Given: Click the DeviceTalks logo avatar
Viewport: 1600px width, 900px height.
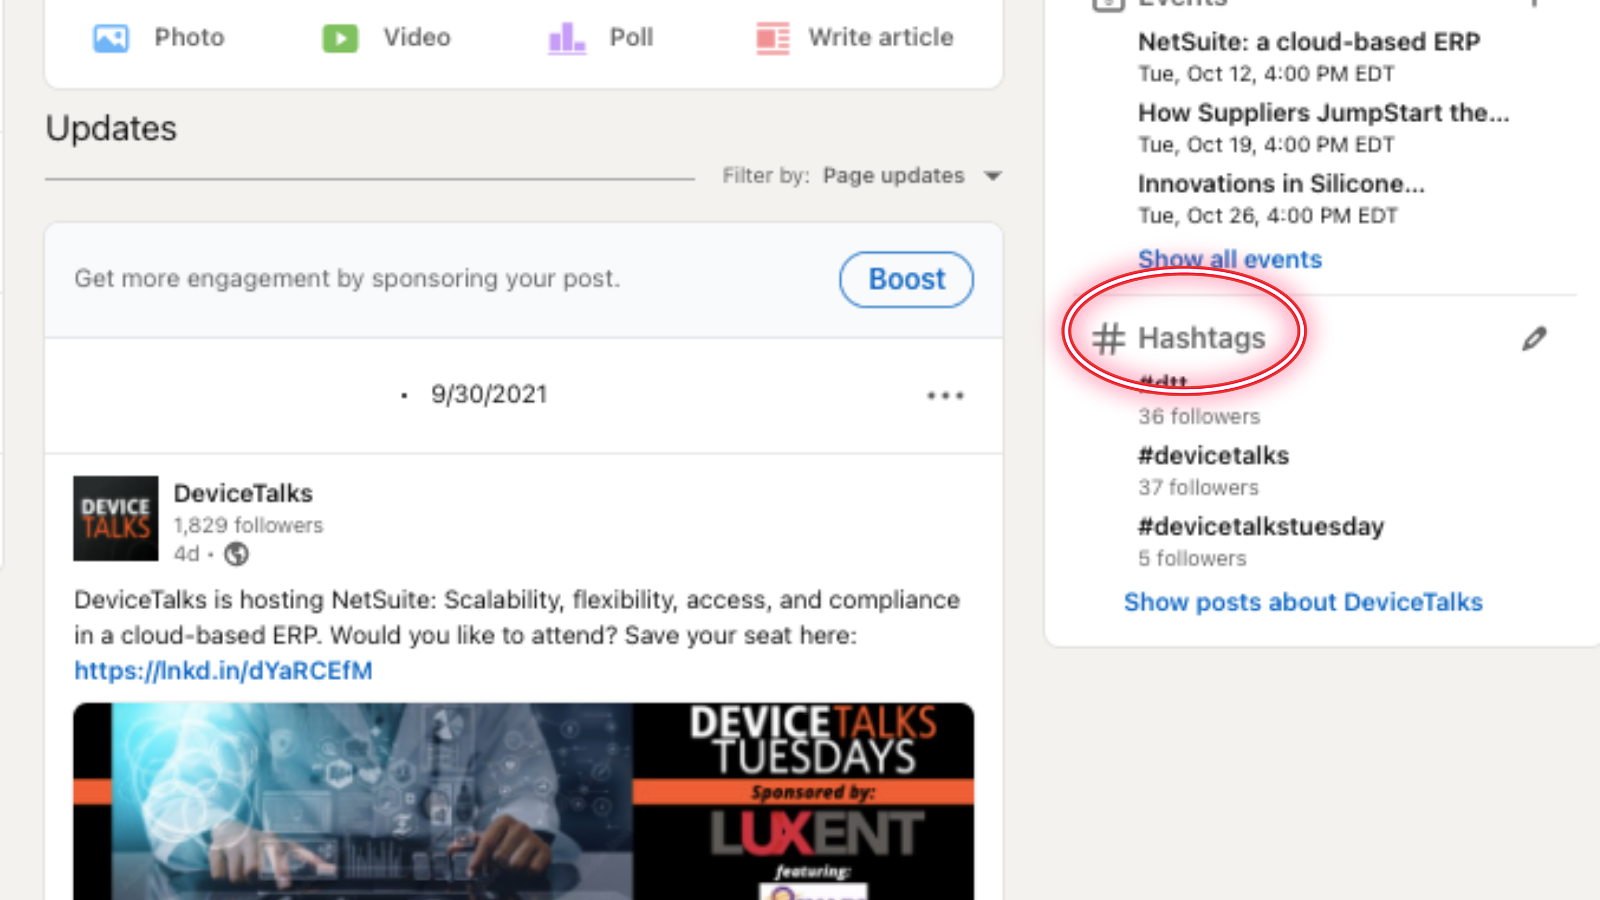Looking at the screenshot, I should 116,518.
